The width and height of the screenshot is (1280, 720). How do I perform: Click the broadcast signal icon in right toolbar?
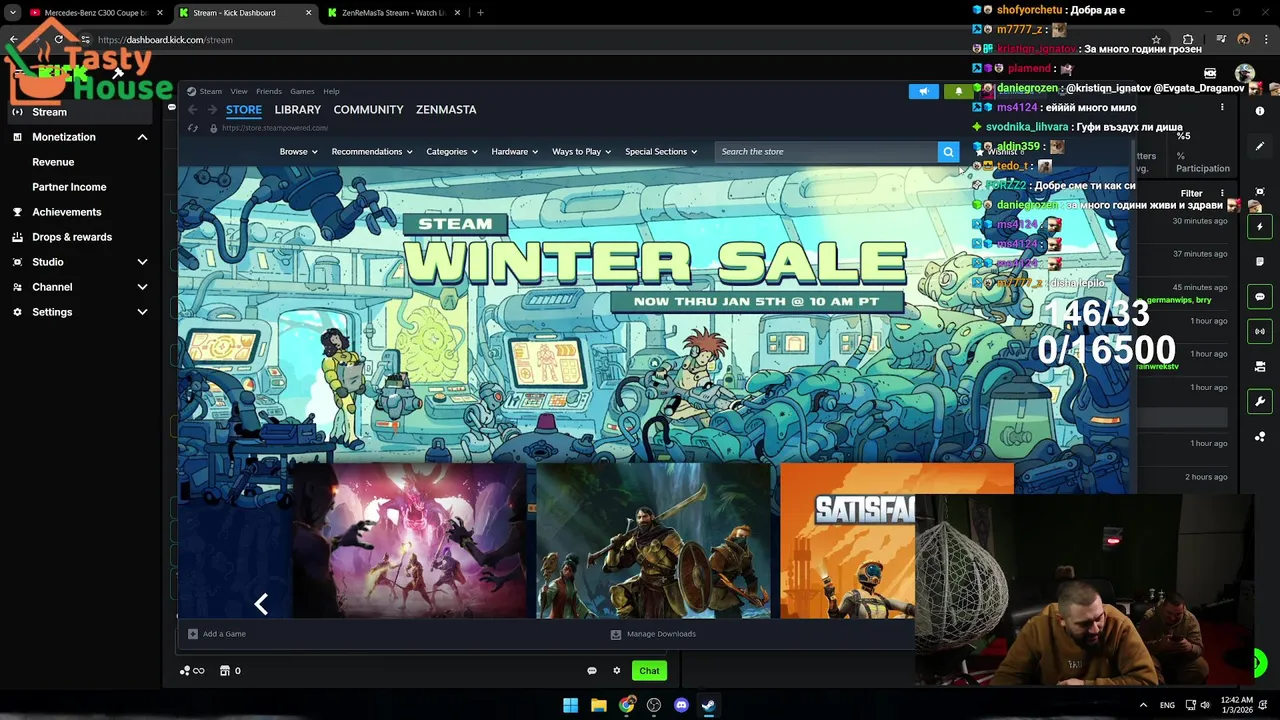click(x=1260, y=331)
